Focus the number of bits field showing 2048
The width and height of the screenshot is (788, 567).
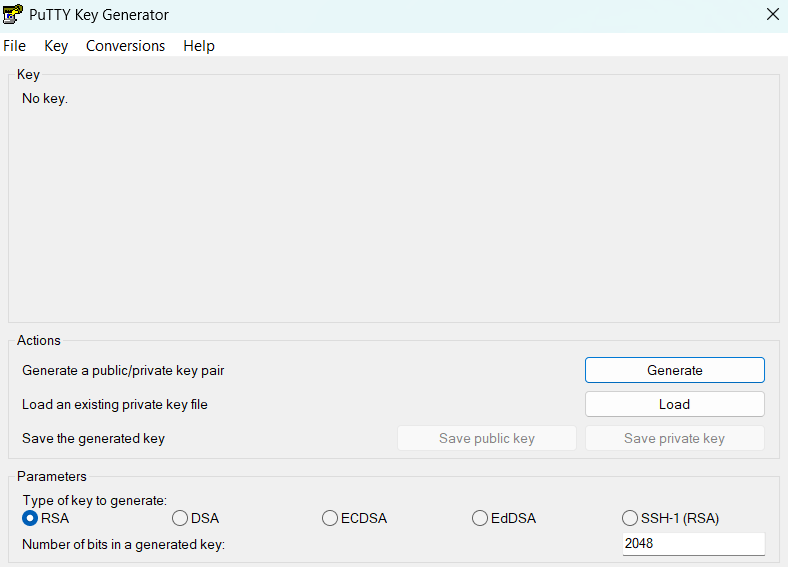pos(692,544)
